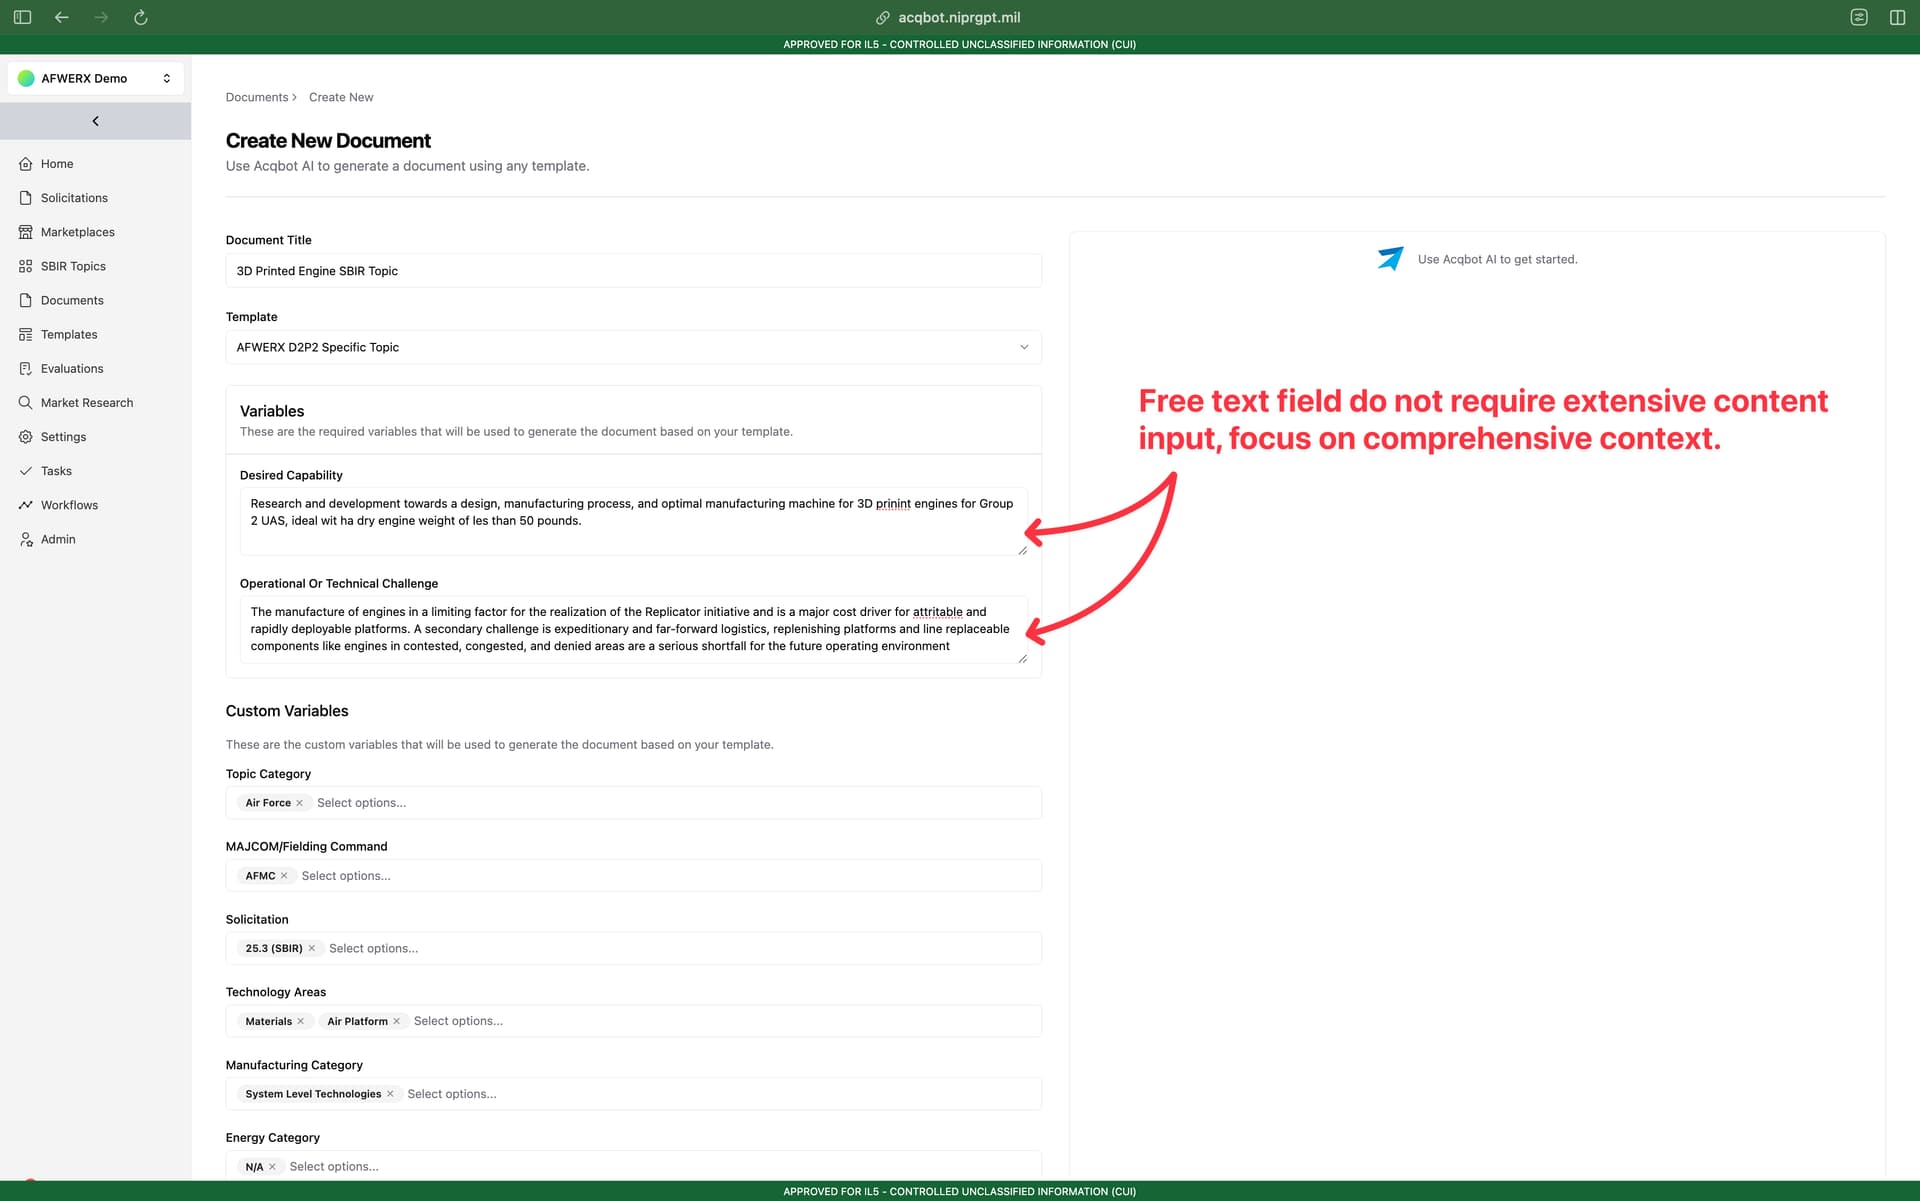Click the acqbot.niprgpt.mil address bar
Screen dimensions: 1920x1201
click(959, 17)
